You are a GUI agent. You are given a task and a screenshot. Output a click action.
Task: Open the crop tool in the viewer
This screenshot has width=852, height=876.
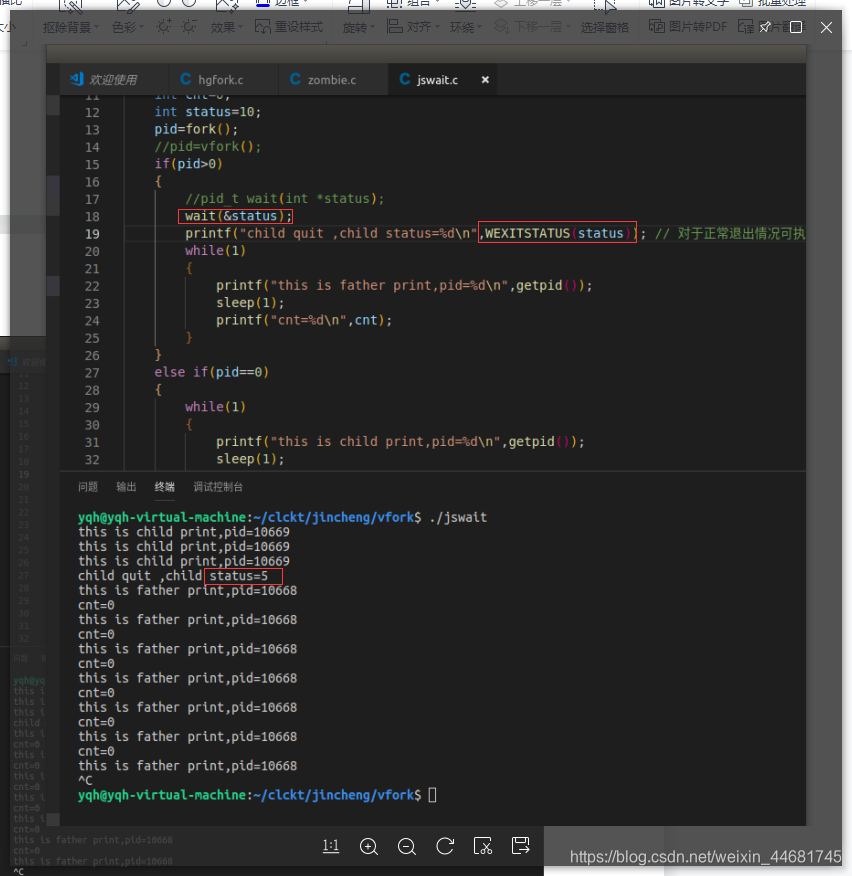click(x=483, y=846)
